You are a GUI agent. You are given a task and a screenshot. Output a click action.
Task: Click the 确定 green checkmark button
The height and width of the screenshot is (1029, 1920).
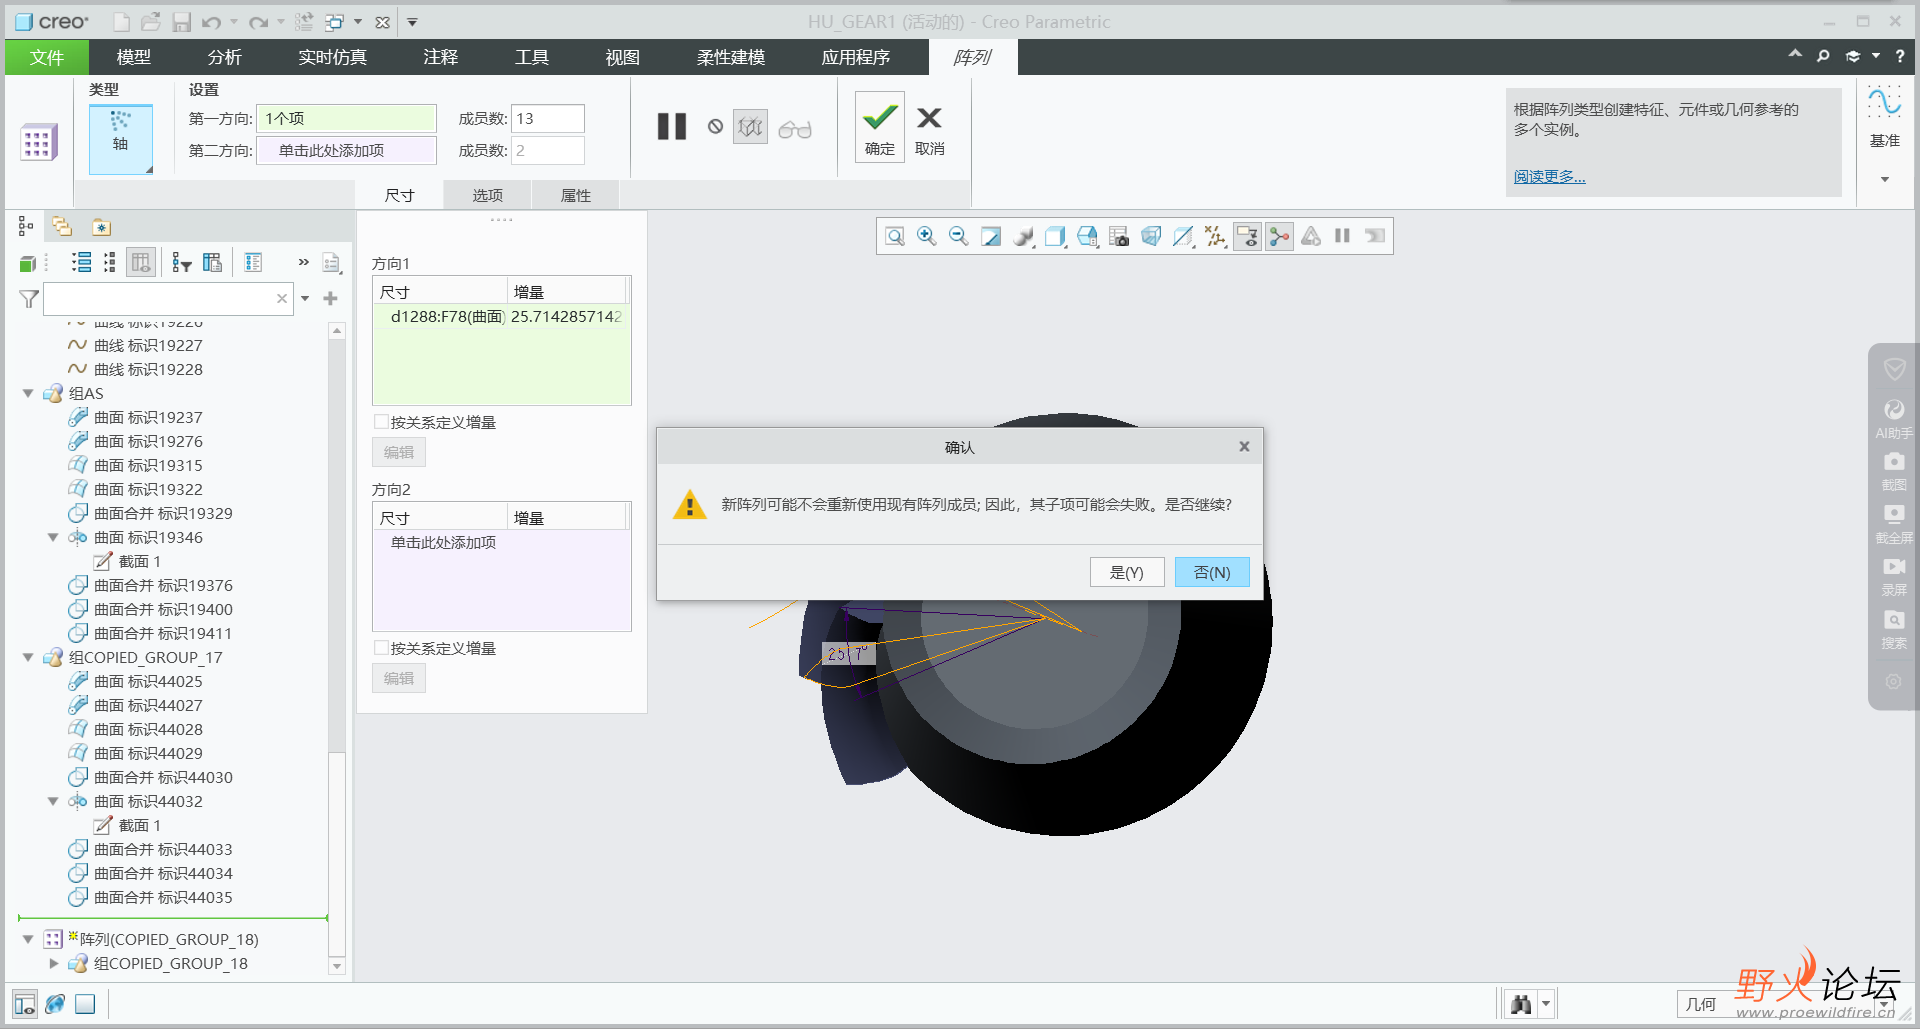coord(880,127)
